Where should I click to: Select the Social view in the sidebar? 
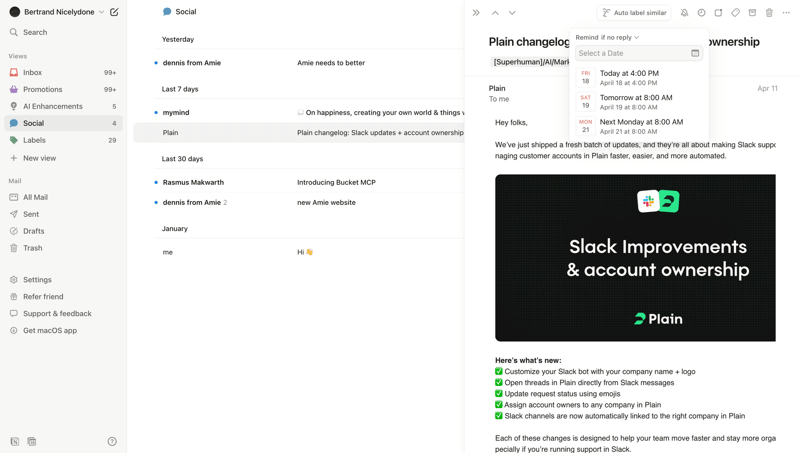tap(63, 123)
